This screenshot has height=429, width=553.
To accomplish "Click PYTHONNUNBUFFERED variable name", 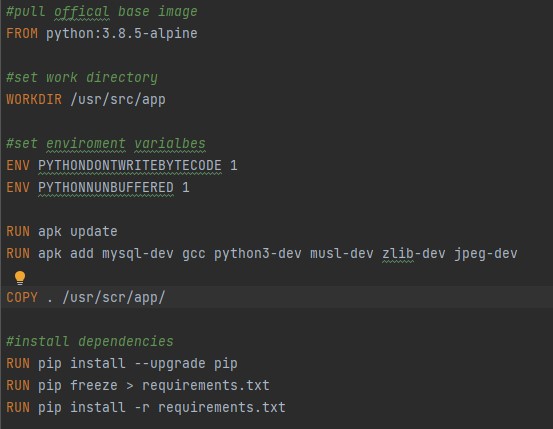I will (x=106, y=187).
